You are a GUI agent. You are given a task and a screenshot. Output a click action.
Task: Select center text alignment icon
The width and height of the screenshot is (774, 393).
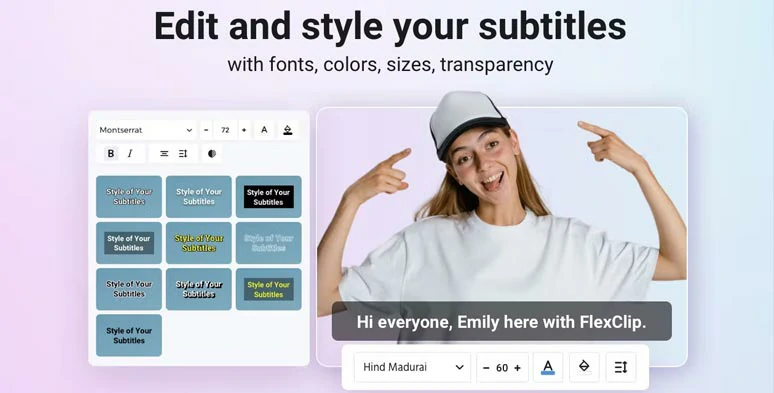[x=164, y=154]
